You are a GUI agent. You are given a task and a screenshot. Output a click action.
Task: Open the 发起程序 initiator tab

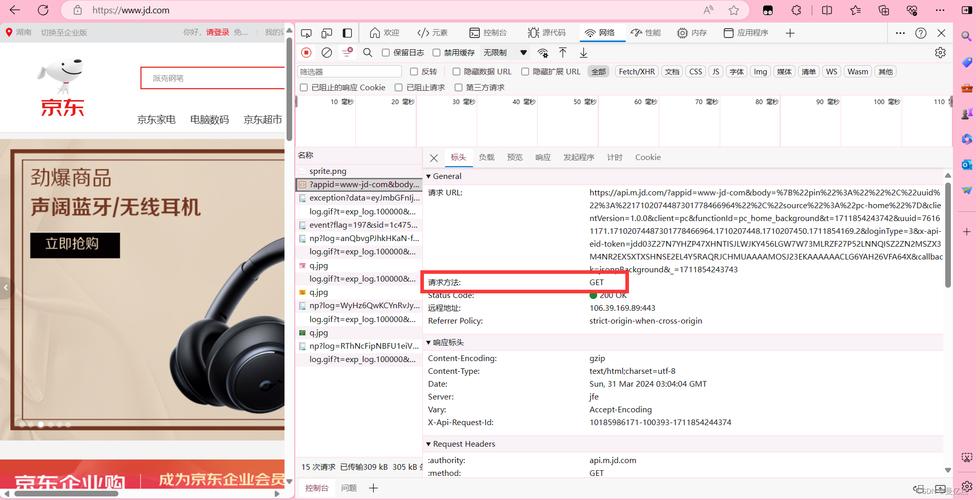coord(579,158)
